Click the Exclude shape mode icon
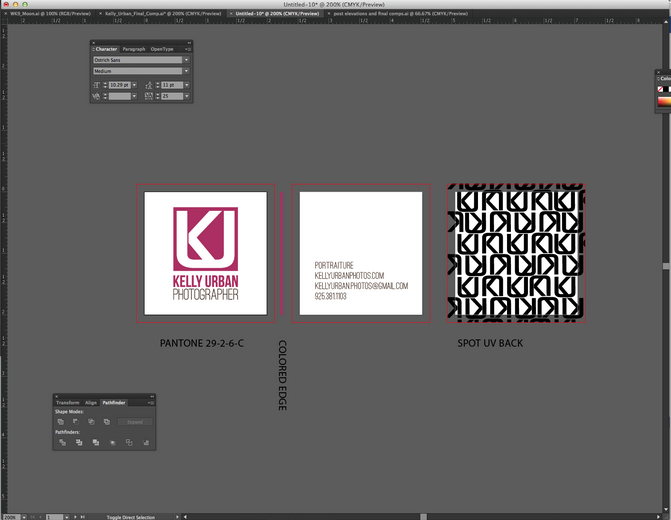Screen dimensions: 671x520 click(107, 422)
